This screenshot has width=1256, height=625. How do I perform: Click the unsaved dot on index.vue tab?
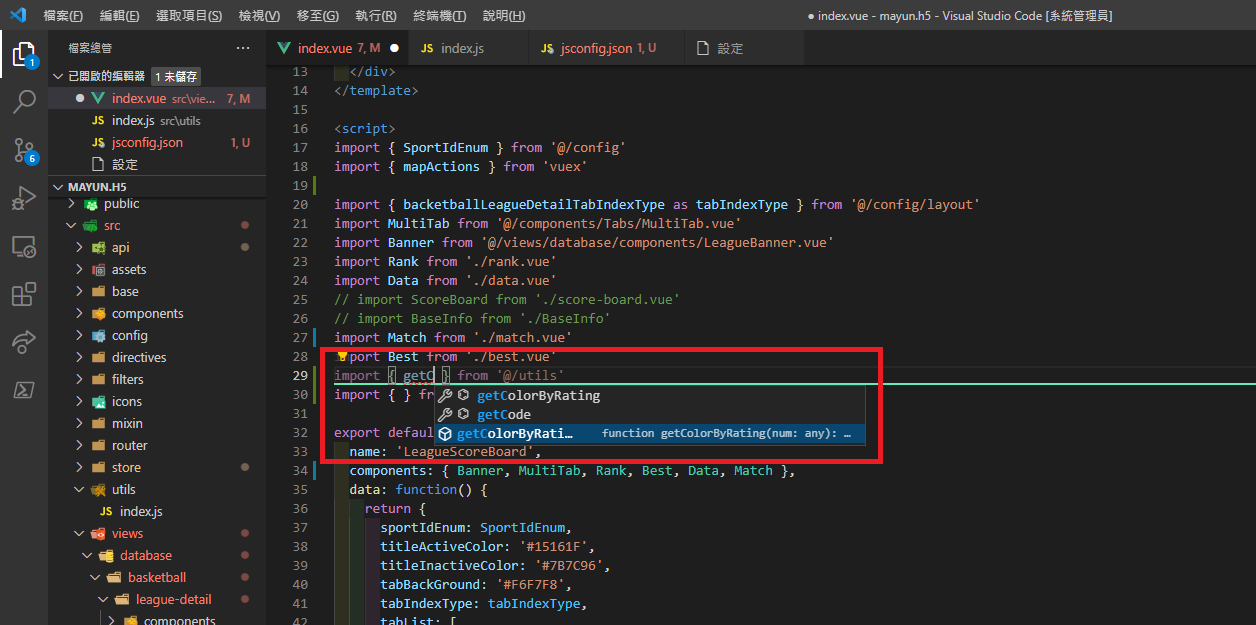click(x=394, y=48)
